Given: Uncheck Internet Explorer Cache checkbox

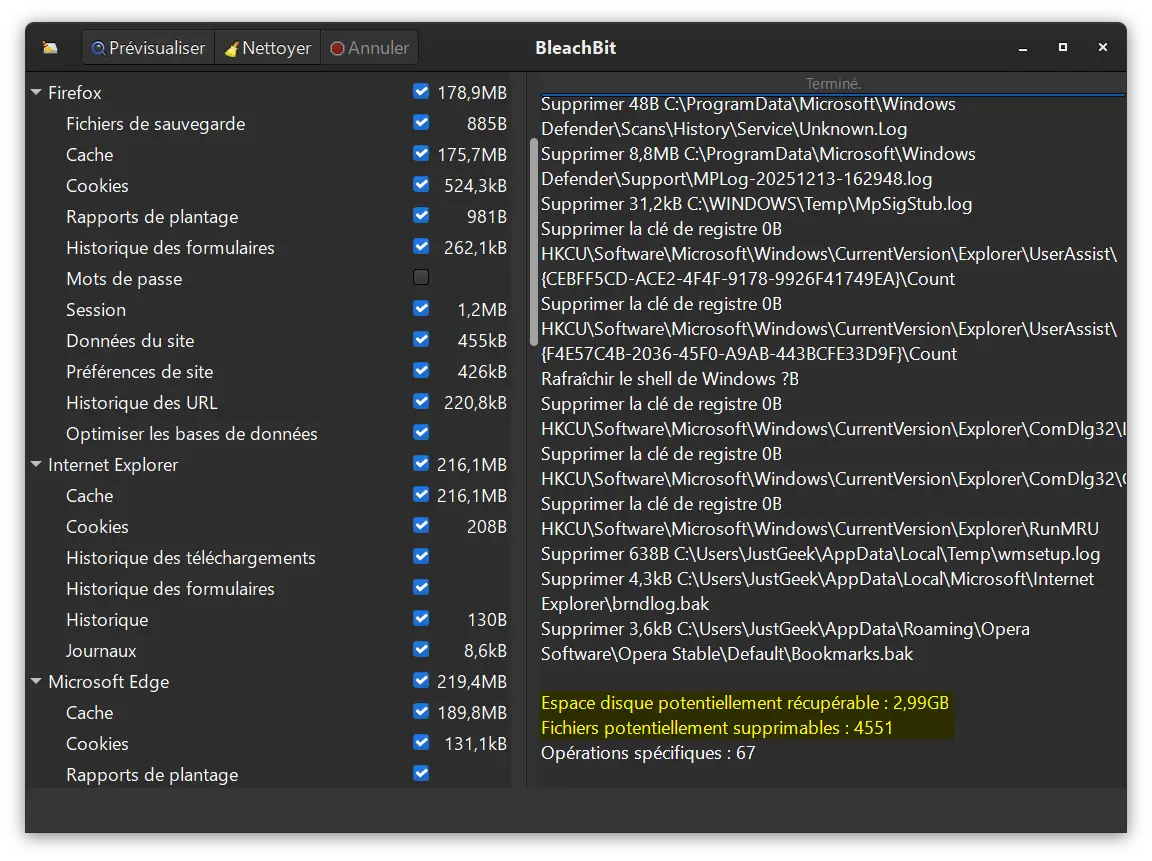Looking at the screenshot, I should tap(421, 494).
